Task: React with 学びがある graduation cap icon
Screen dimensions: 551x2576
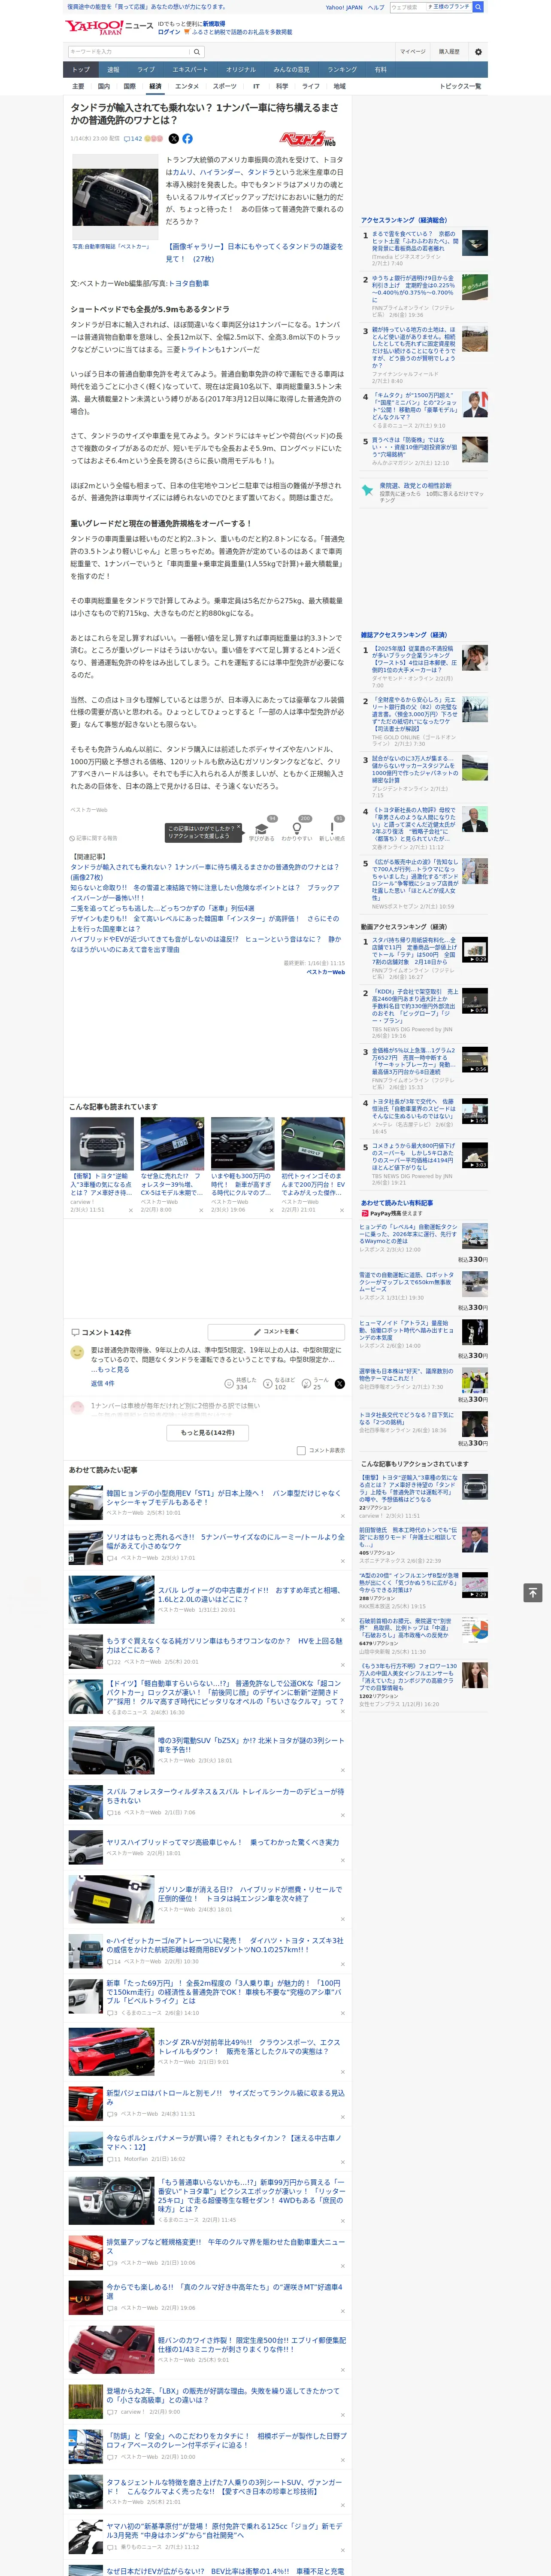Action: [x=262, y=829]
